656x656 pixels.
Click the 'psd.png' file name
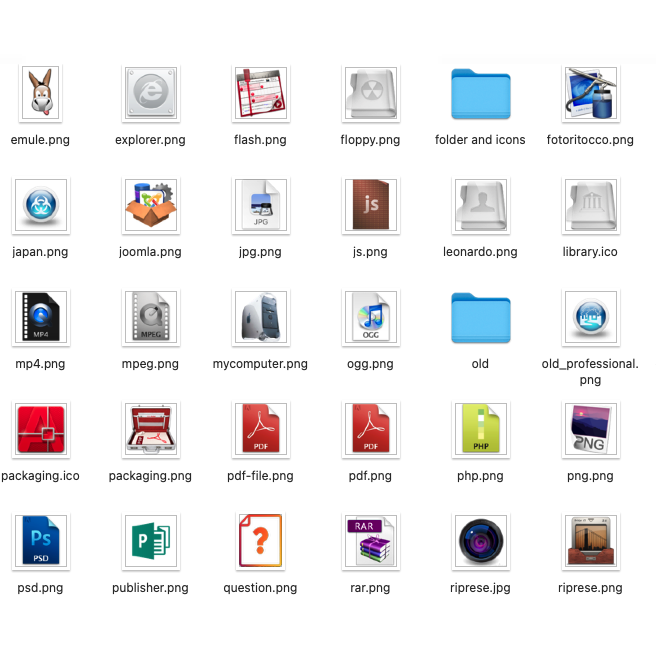(x=40, y=588)
